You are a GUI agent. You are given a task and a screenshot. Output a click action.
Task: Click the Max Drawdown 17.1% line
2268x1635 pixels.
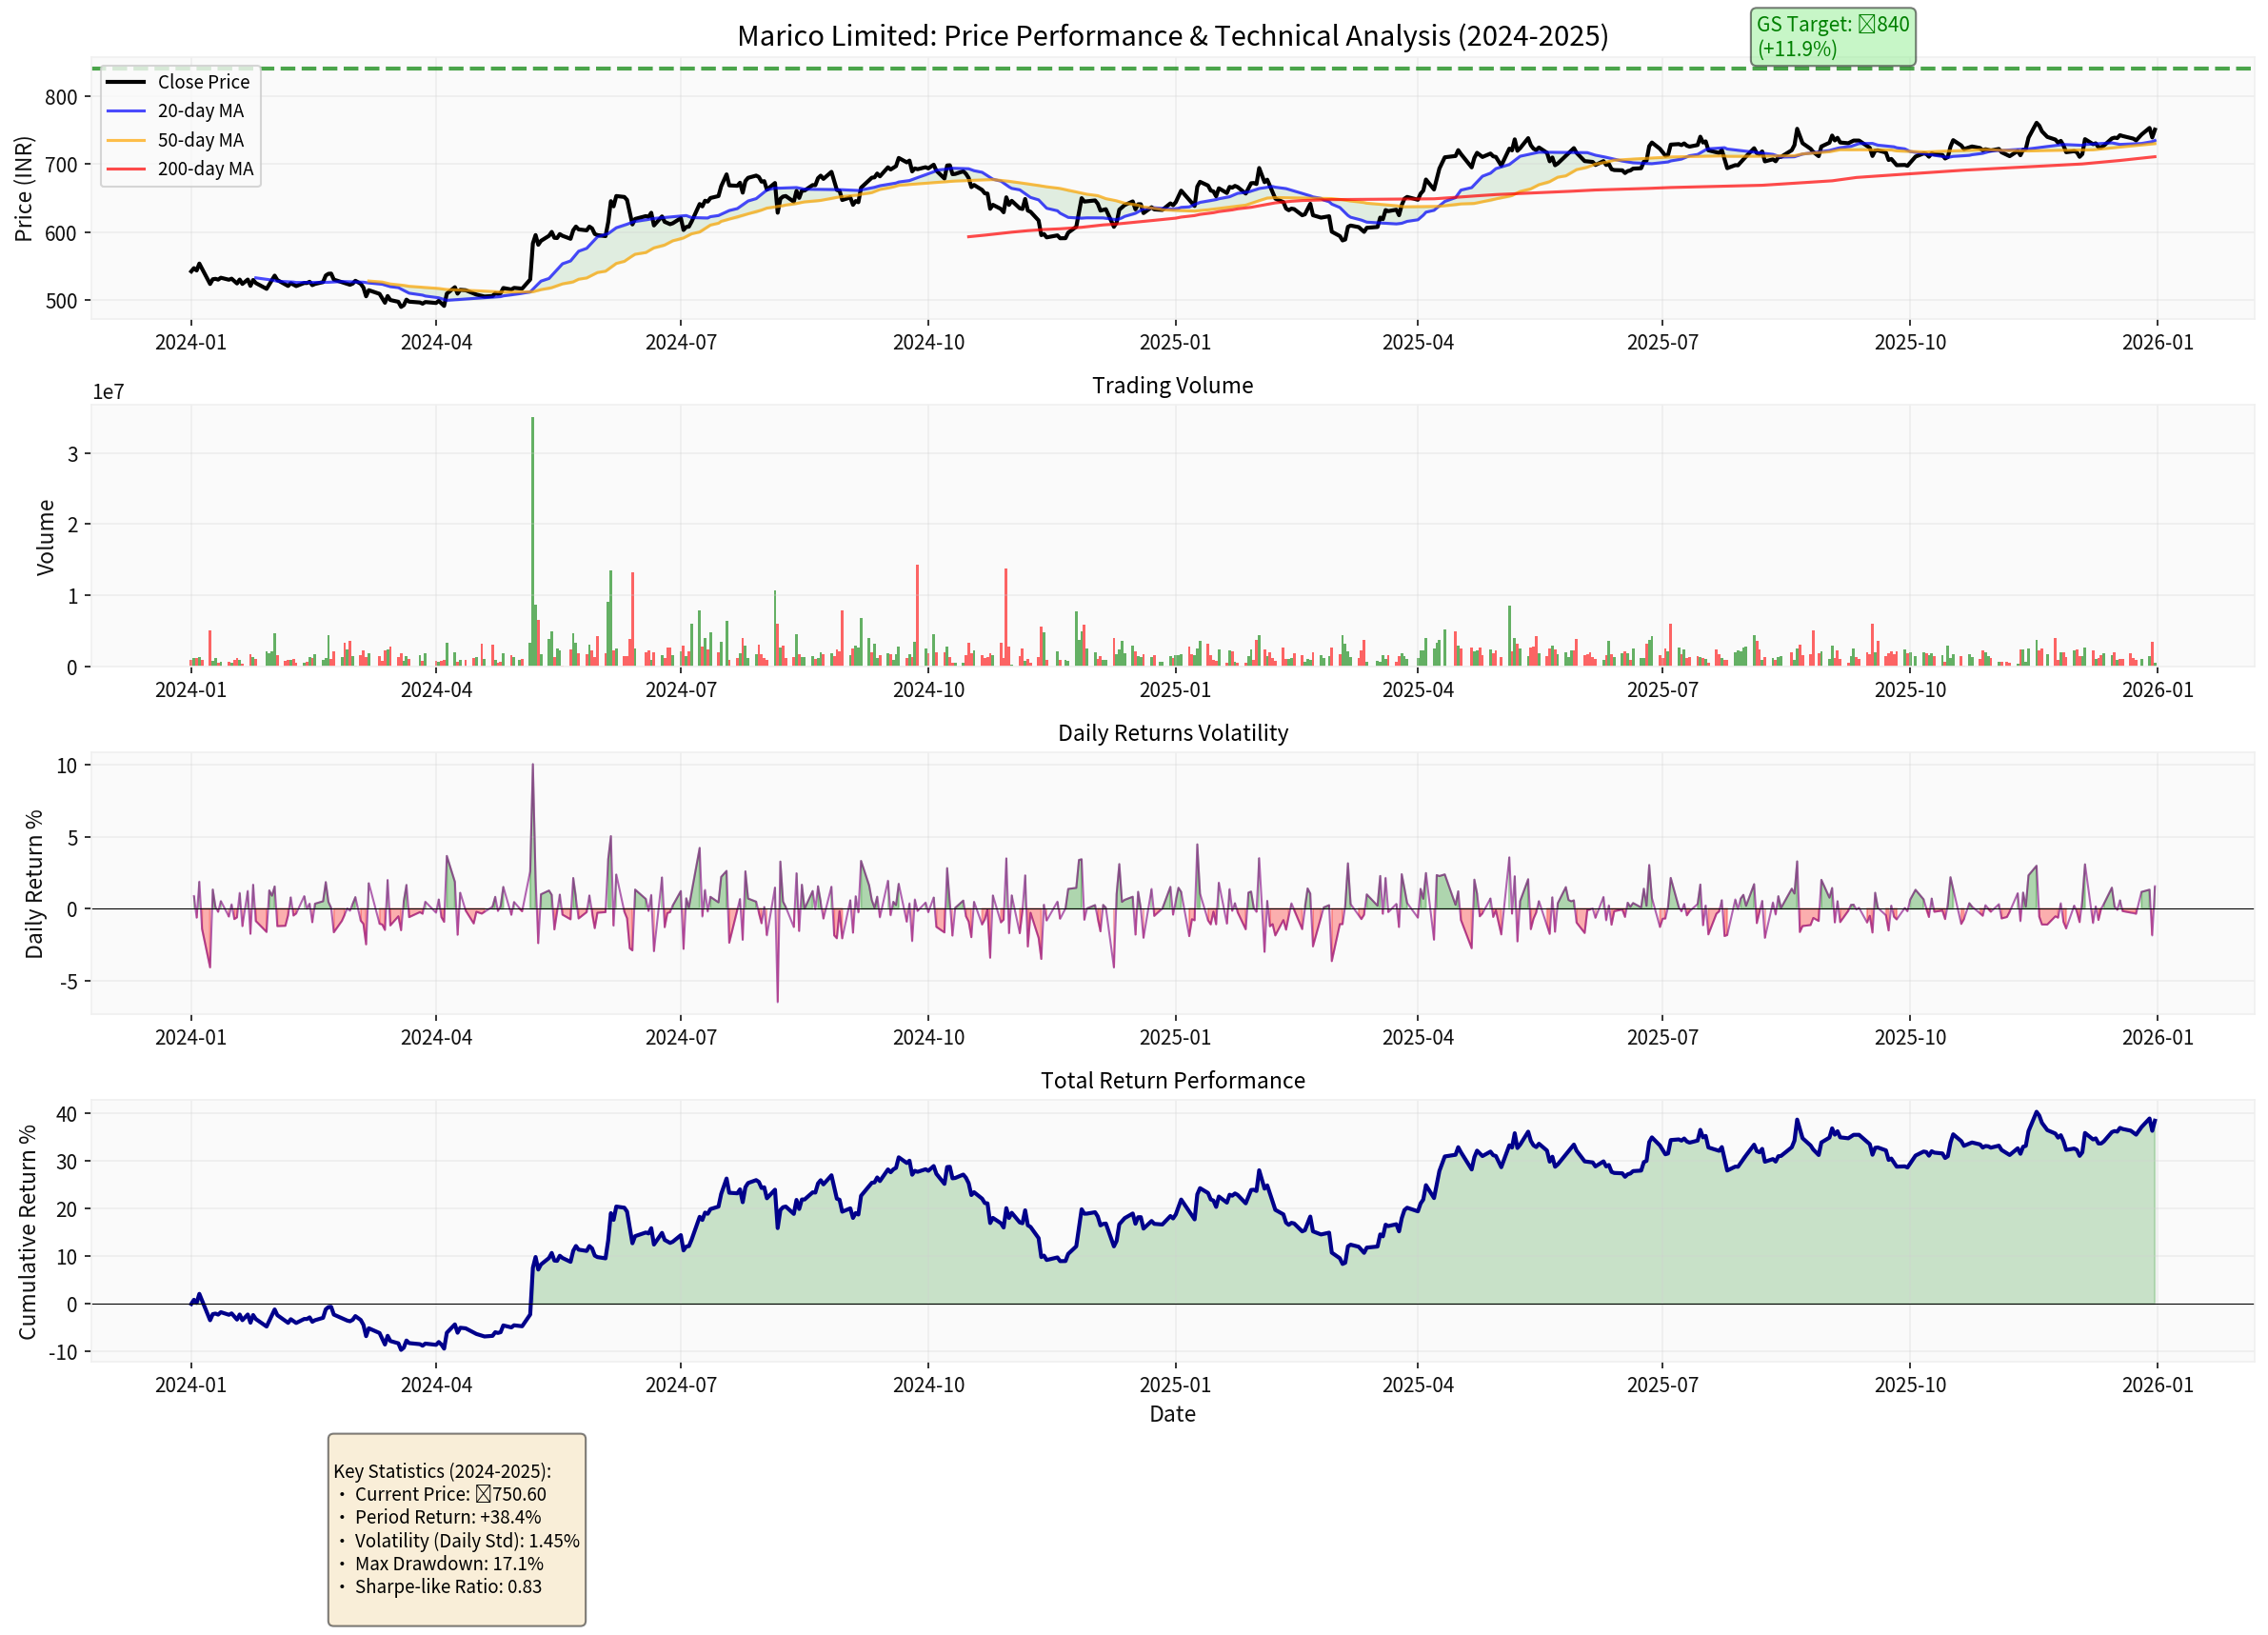click(448, 1563)
